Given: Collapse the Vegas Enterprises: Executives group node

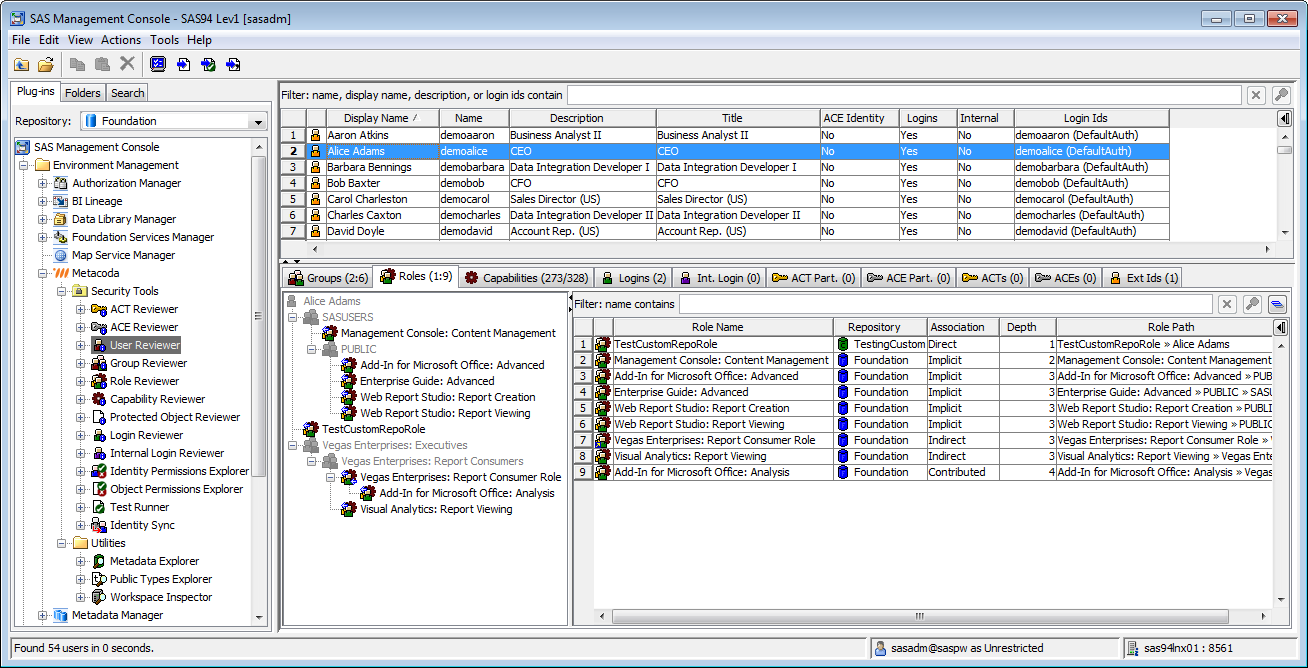Looking at the screenshot, I should tap(292, 445).
